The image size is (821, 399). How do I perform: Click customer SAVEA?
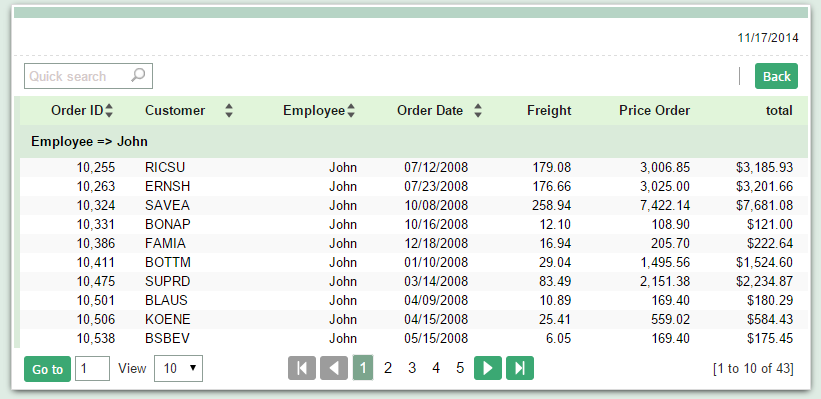click(167, 205)
